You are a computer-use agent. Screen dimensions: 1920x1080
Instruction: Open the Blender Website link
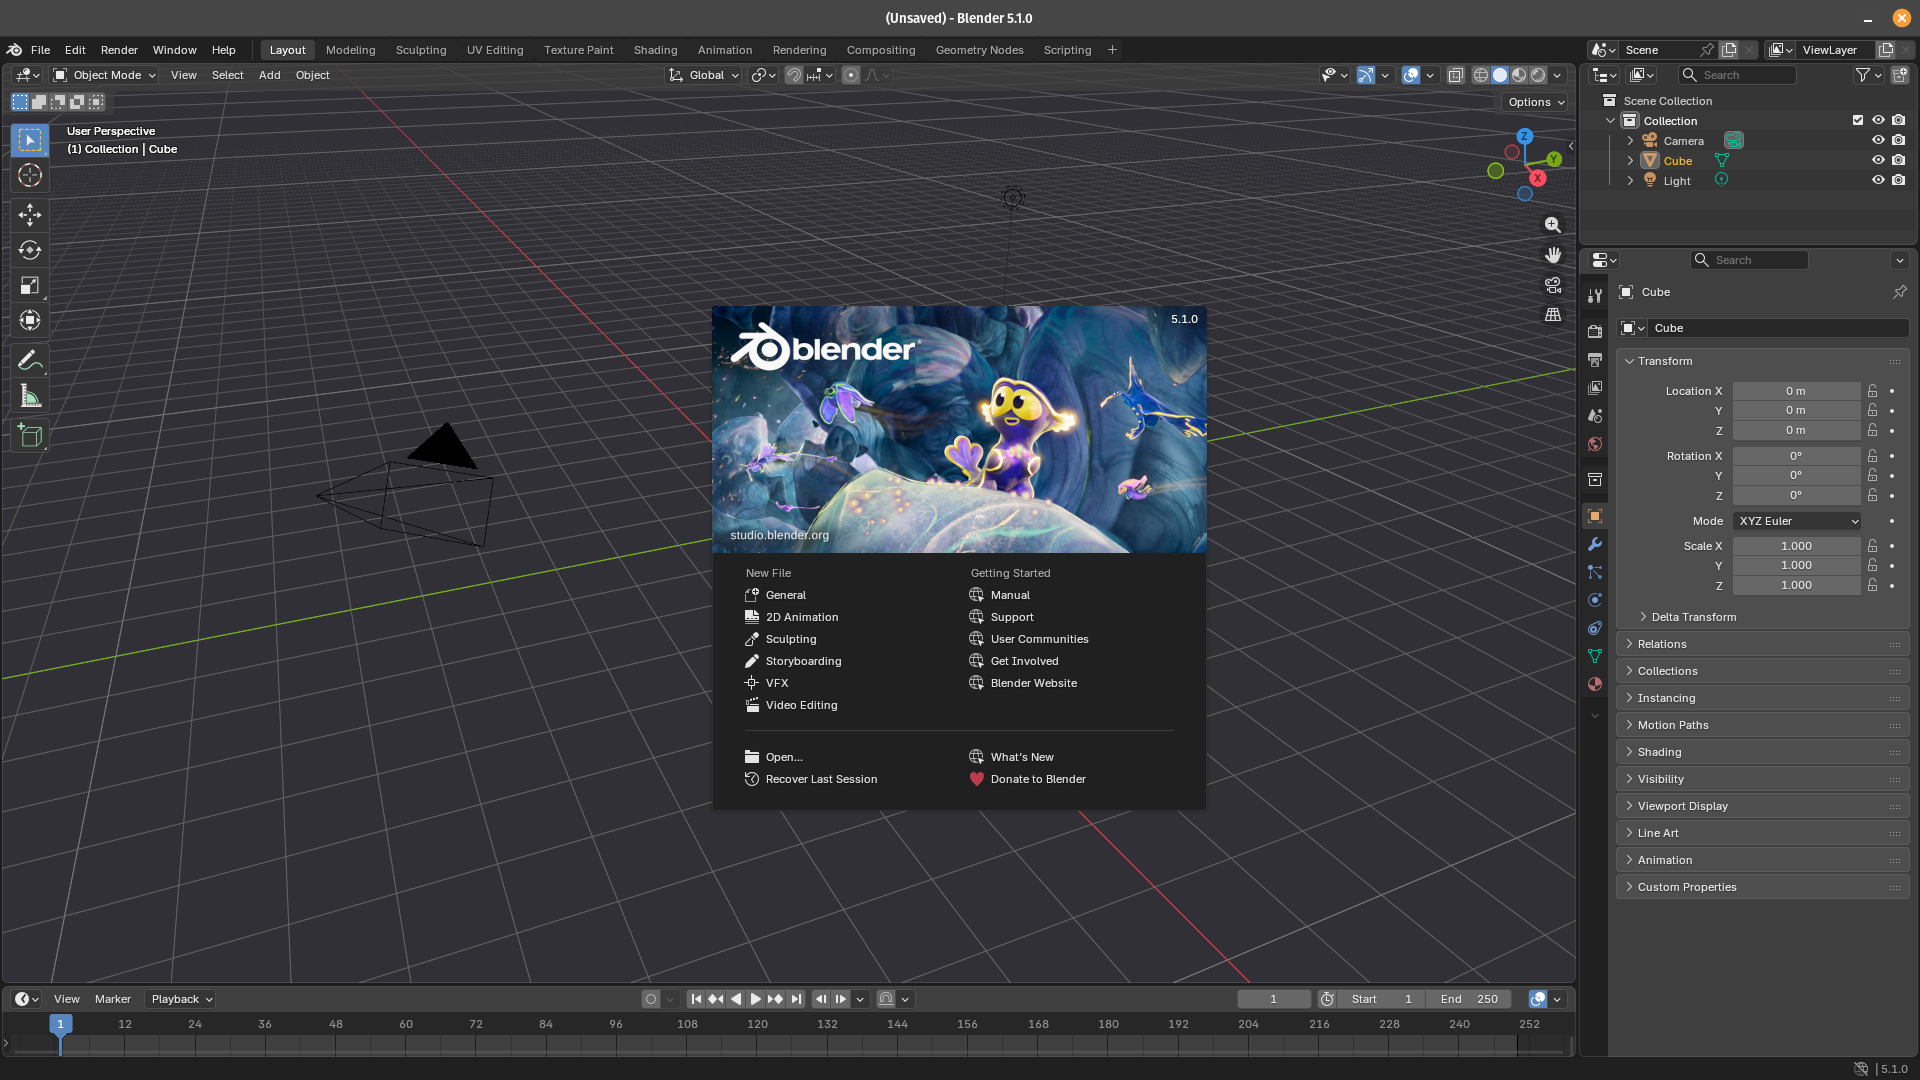point(1033,683)
